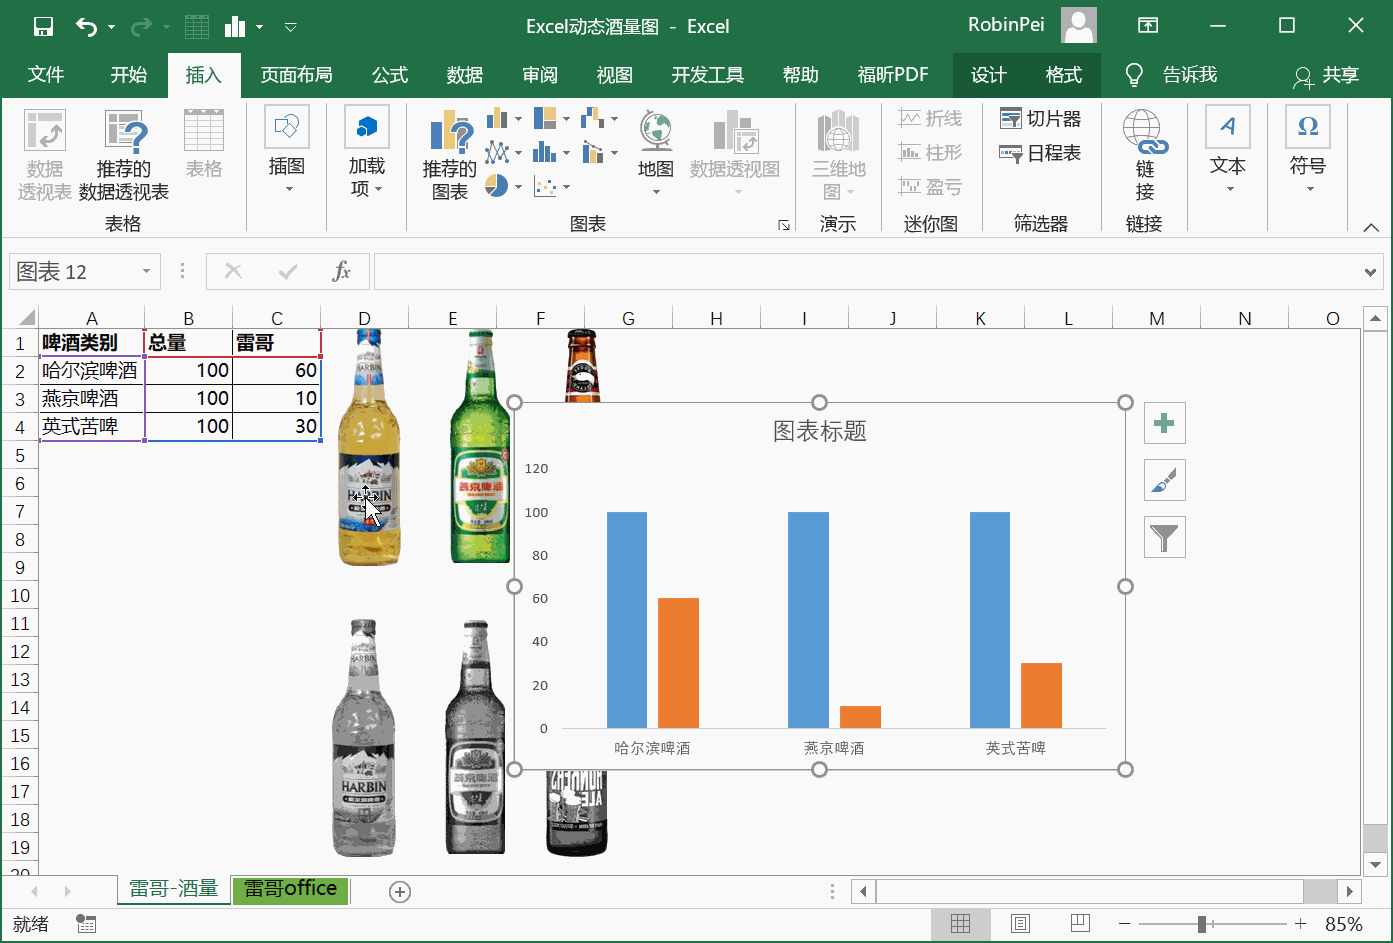
Task: Open Recommended Charts (推荐的图表)
Action: click(450, 155)
